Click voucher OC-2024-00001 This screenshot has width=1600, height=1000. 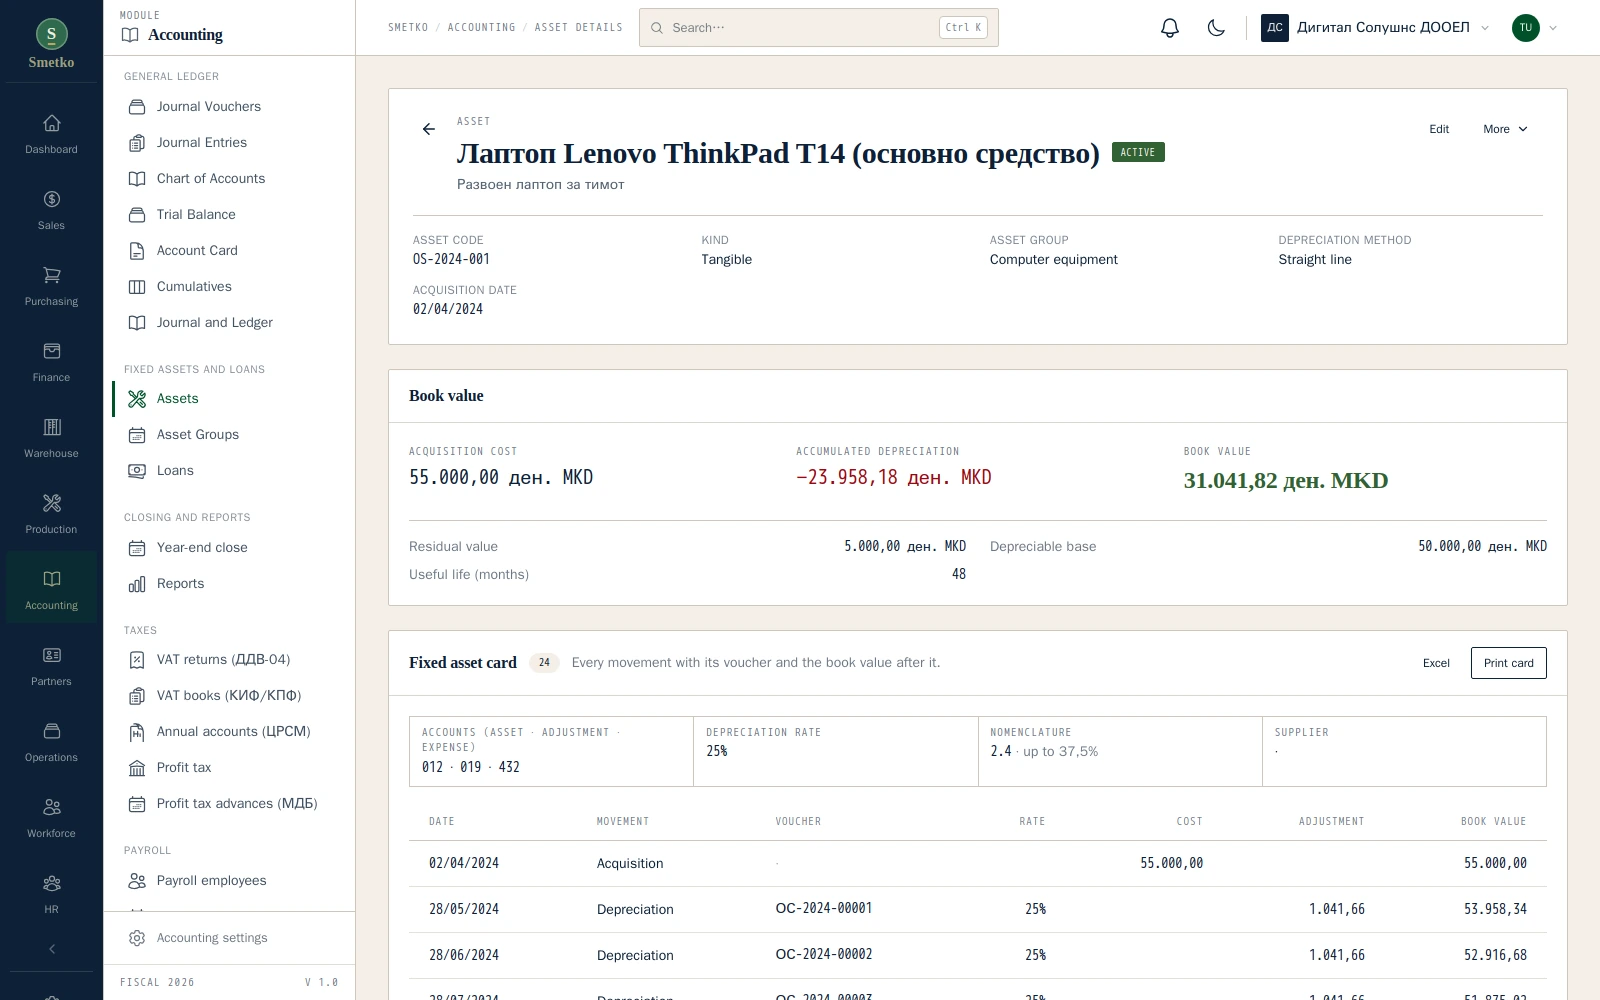pos(824,908)
